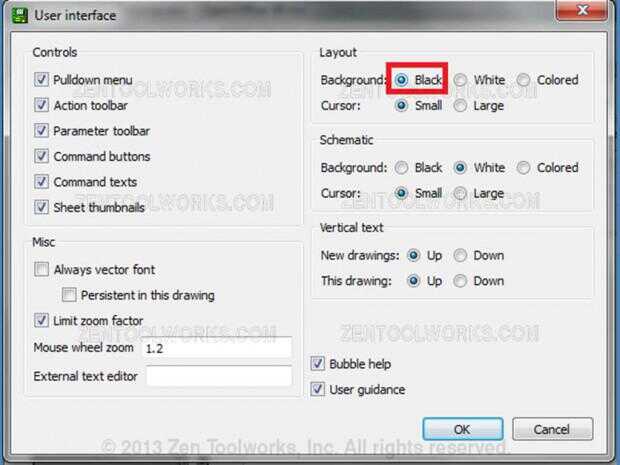The image size is (620, 465).
Task: Toggle Limit zoom factor checkbox
Action: pyautogui.click(x=42, y=320)
